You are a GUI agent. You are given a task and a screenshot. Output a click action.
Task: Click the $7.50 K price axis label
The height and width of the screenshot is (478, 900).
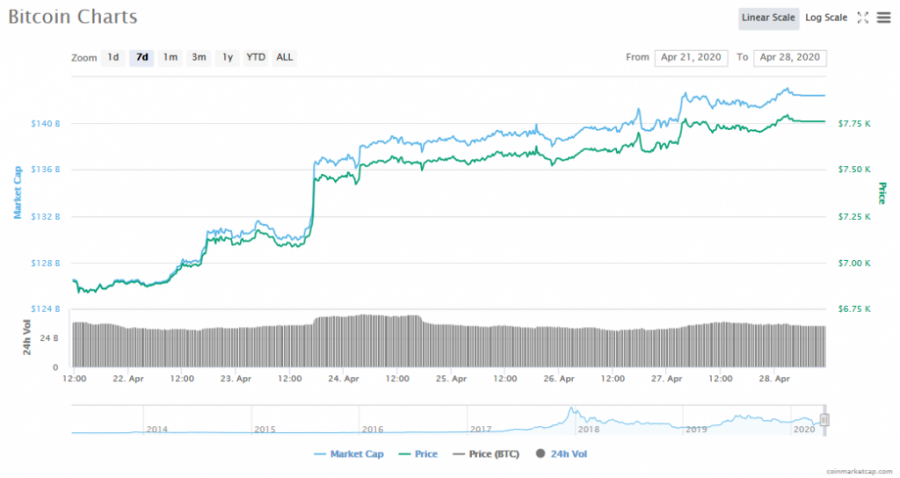coord(854,169)
